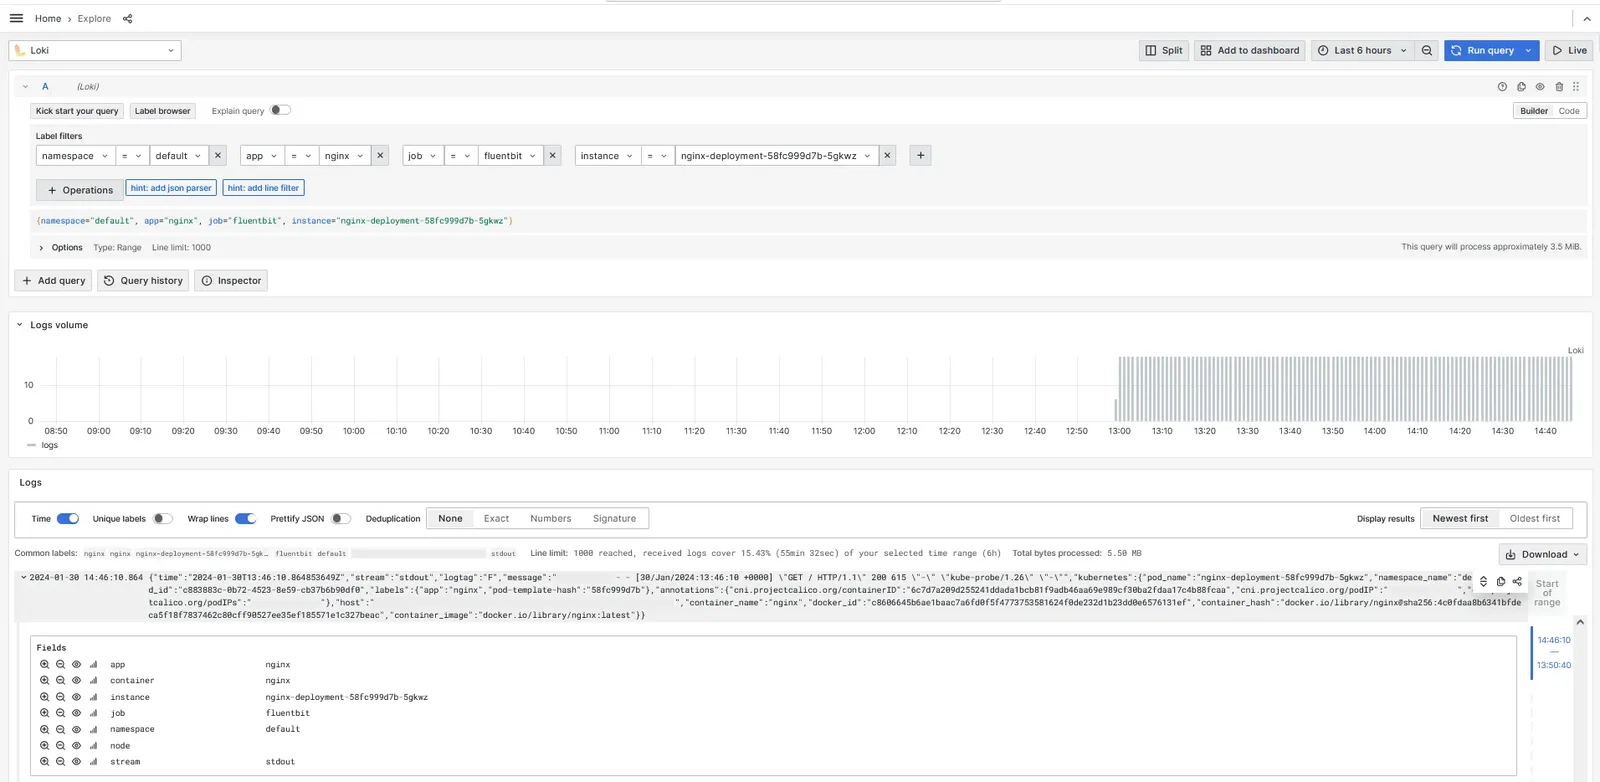This screenshot has width=1600, height=782.
Task: Open the default value dropdown
Action: [178, 156]
